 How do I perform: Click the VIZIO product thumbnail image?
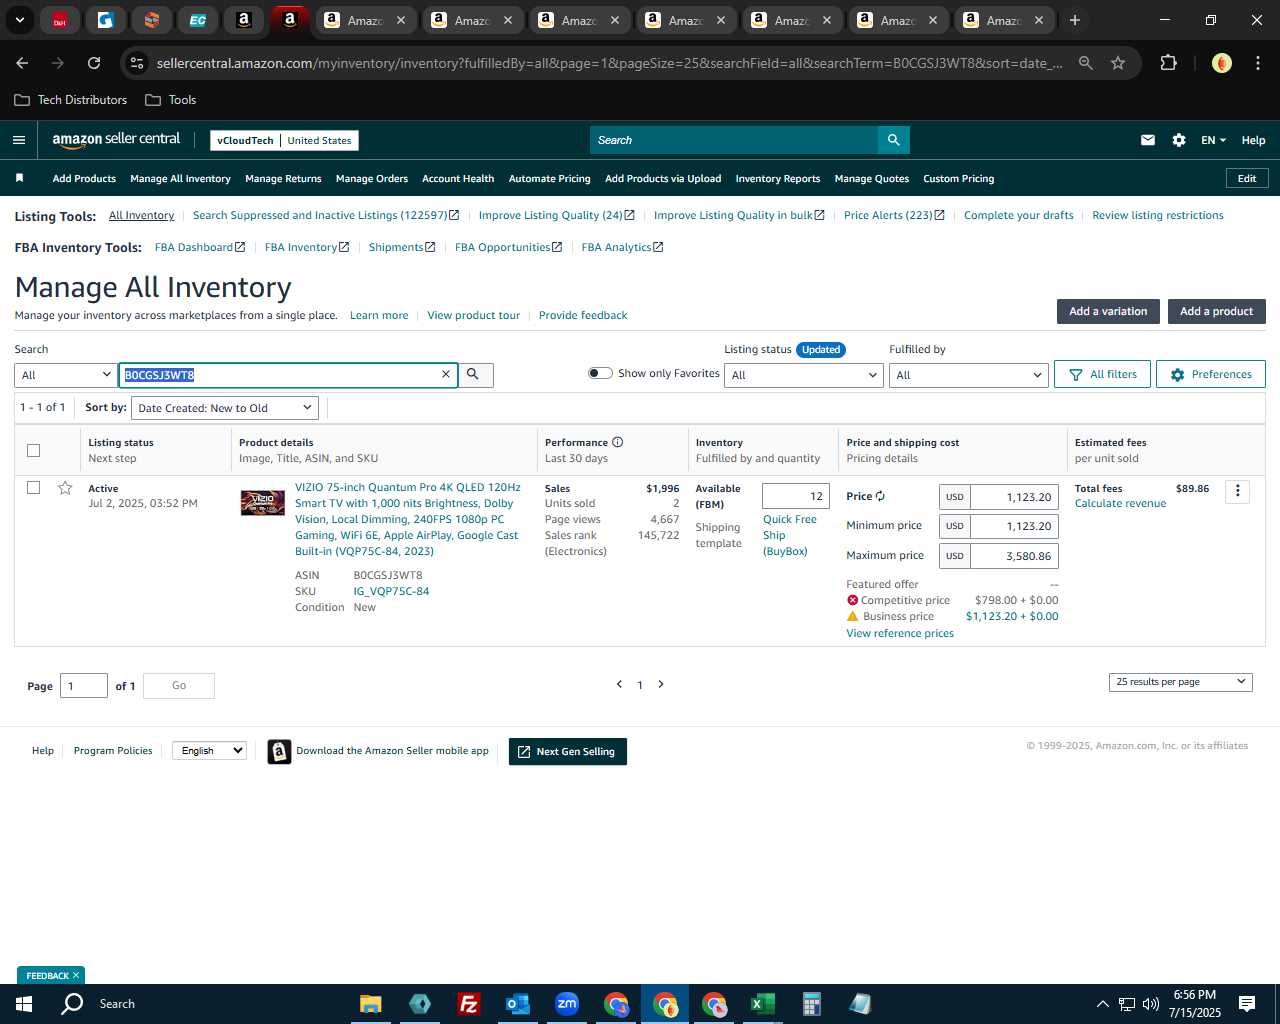263,503
